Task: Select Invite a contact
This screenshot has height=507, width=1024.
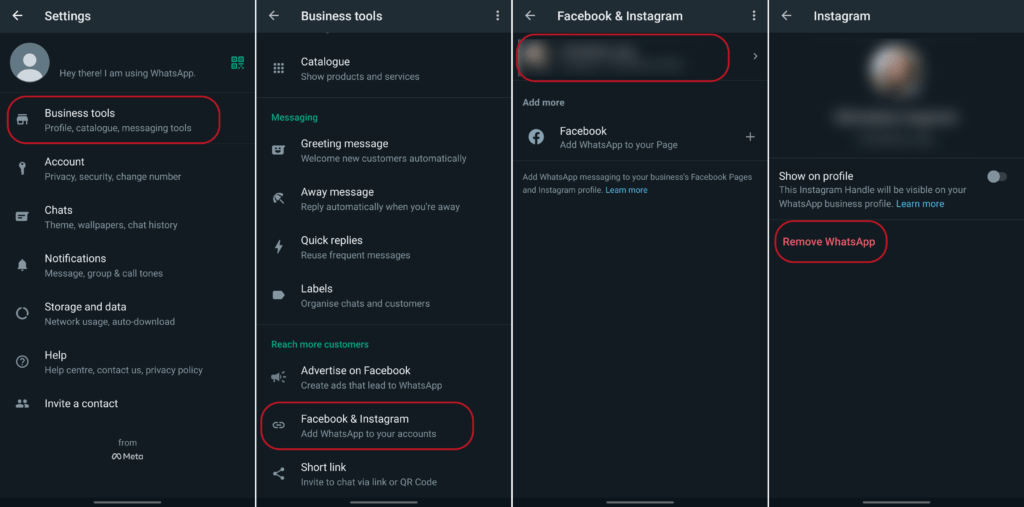Action: 81,404
